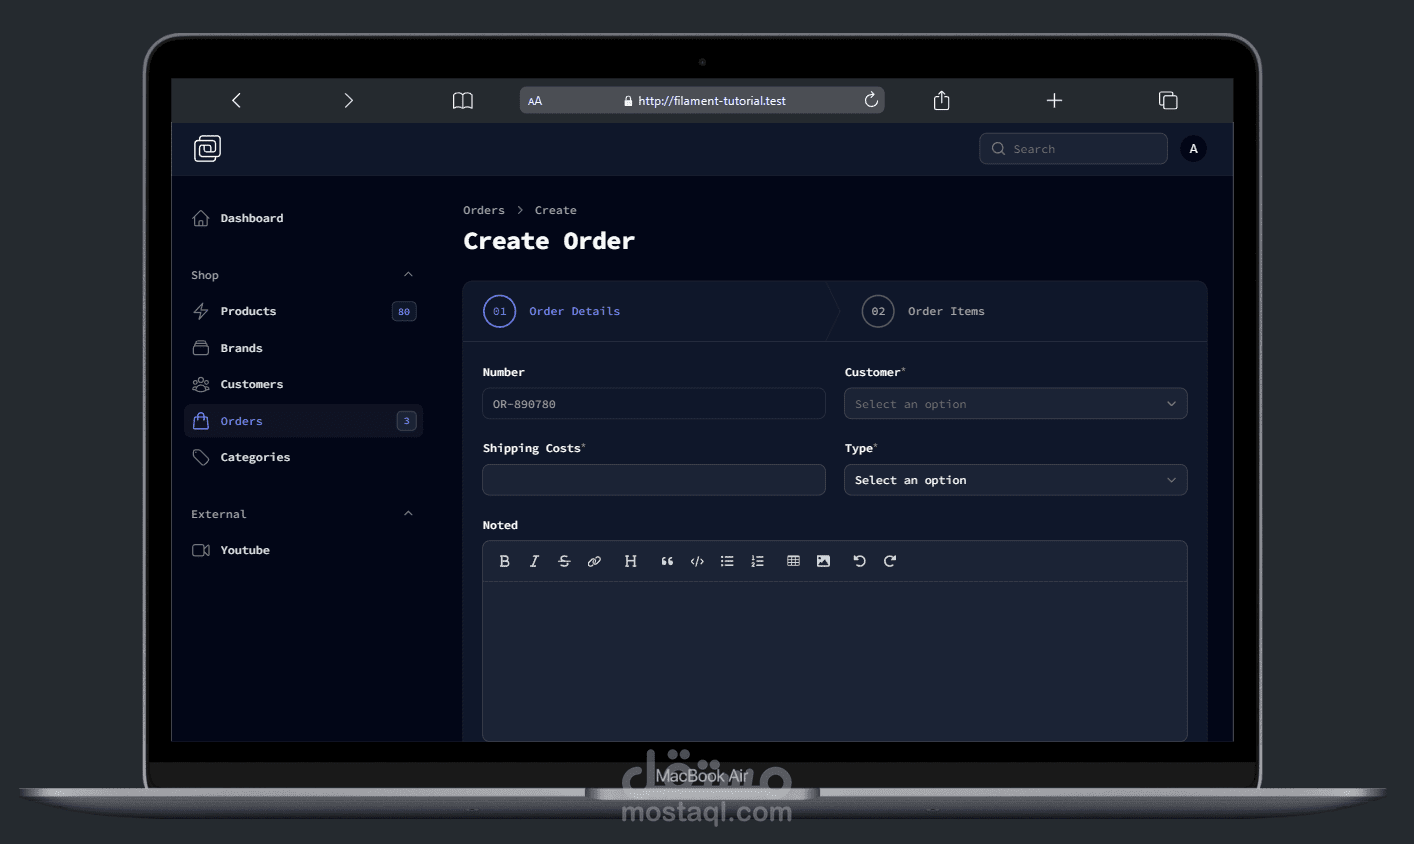Click the Orders count badge 3
This screenshot has height=844, width=1414.
click(406, 421)
